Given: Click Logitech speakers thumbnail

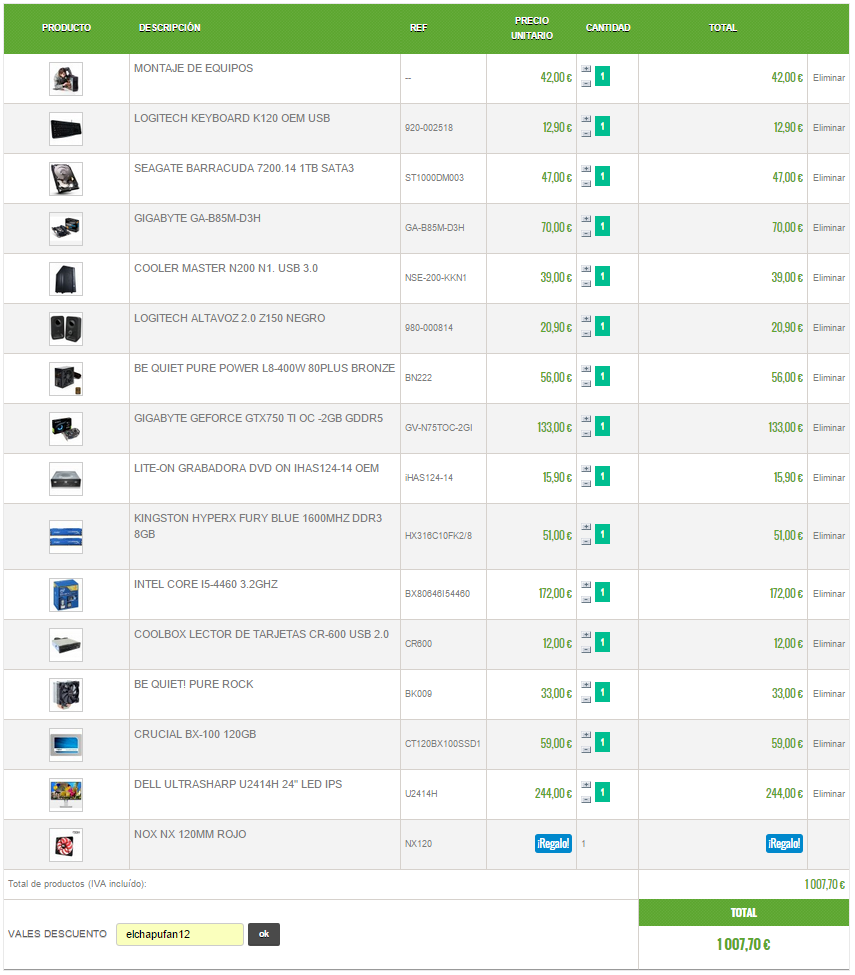Looking at the screenshot, I should point(66,329).
